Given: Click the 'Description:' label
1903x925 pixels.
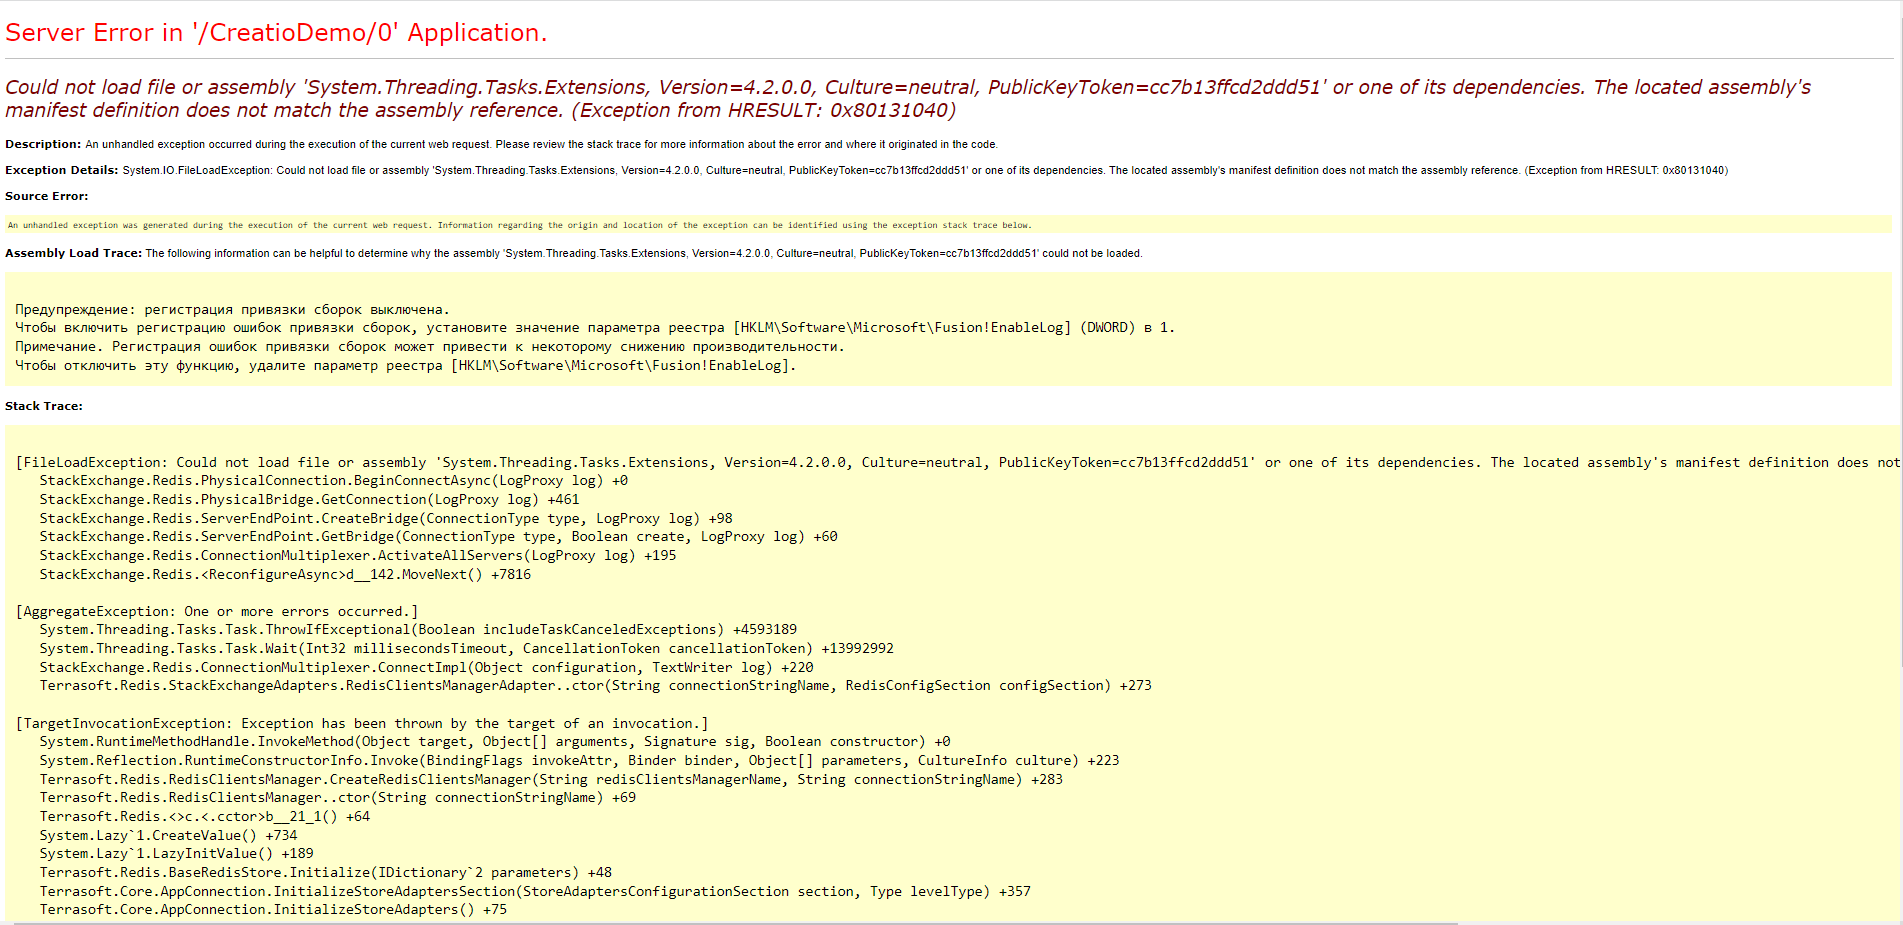Looking at the screenshot, I should [43, 144].
